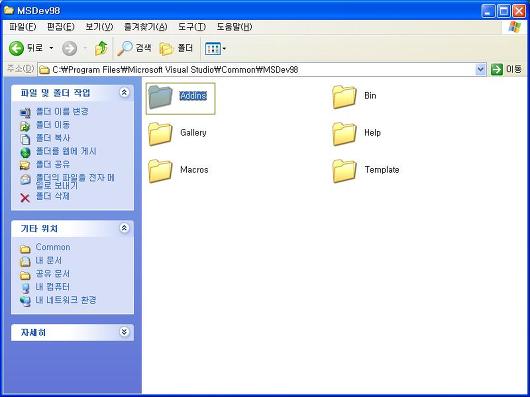Click the Macros folder name text

(194, 170)
